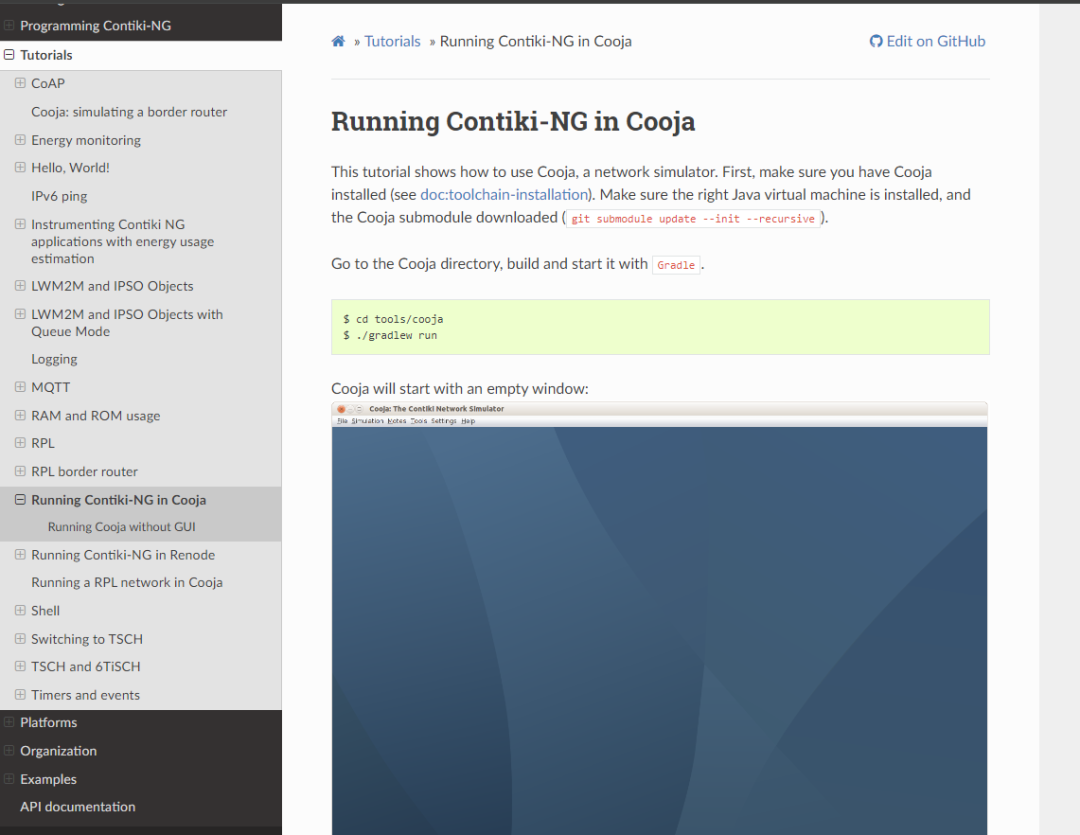Viewport: 1080px width, 835px height.
Task: Expand the Platforms section
Action: [9, 722]
